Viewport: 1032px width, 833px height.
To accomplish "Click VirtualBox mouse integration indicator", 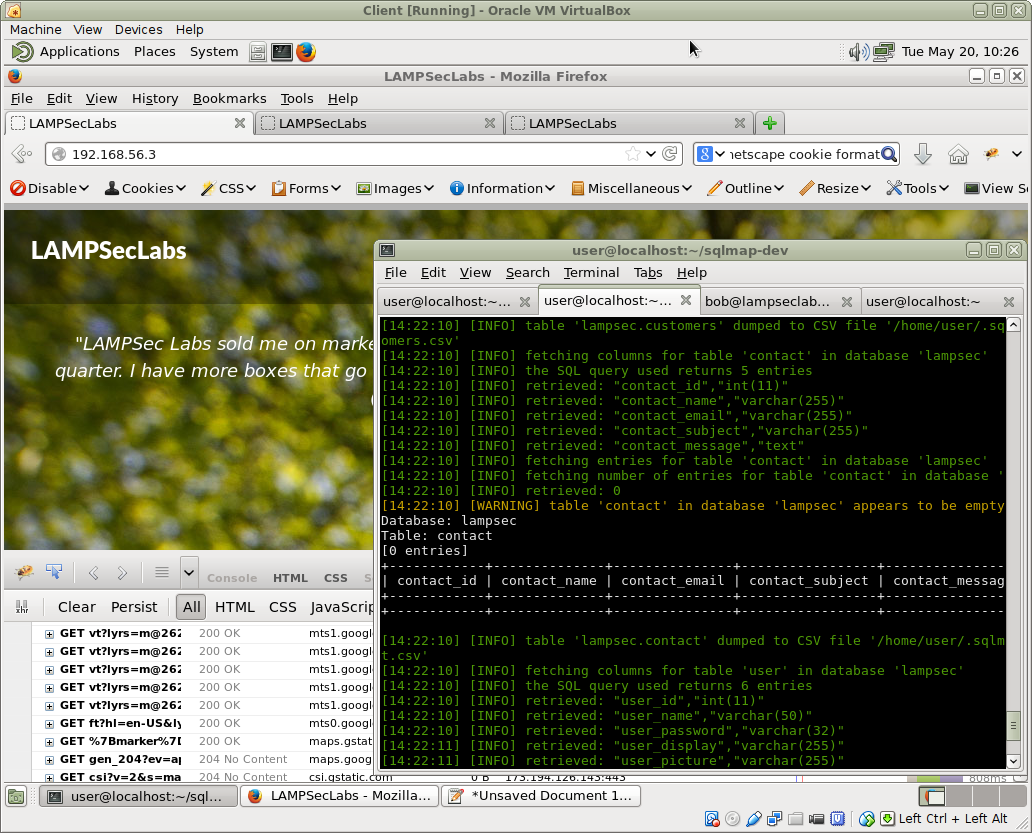I will [x=867, y=819].
